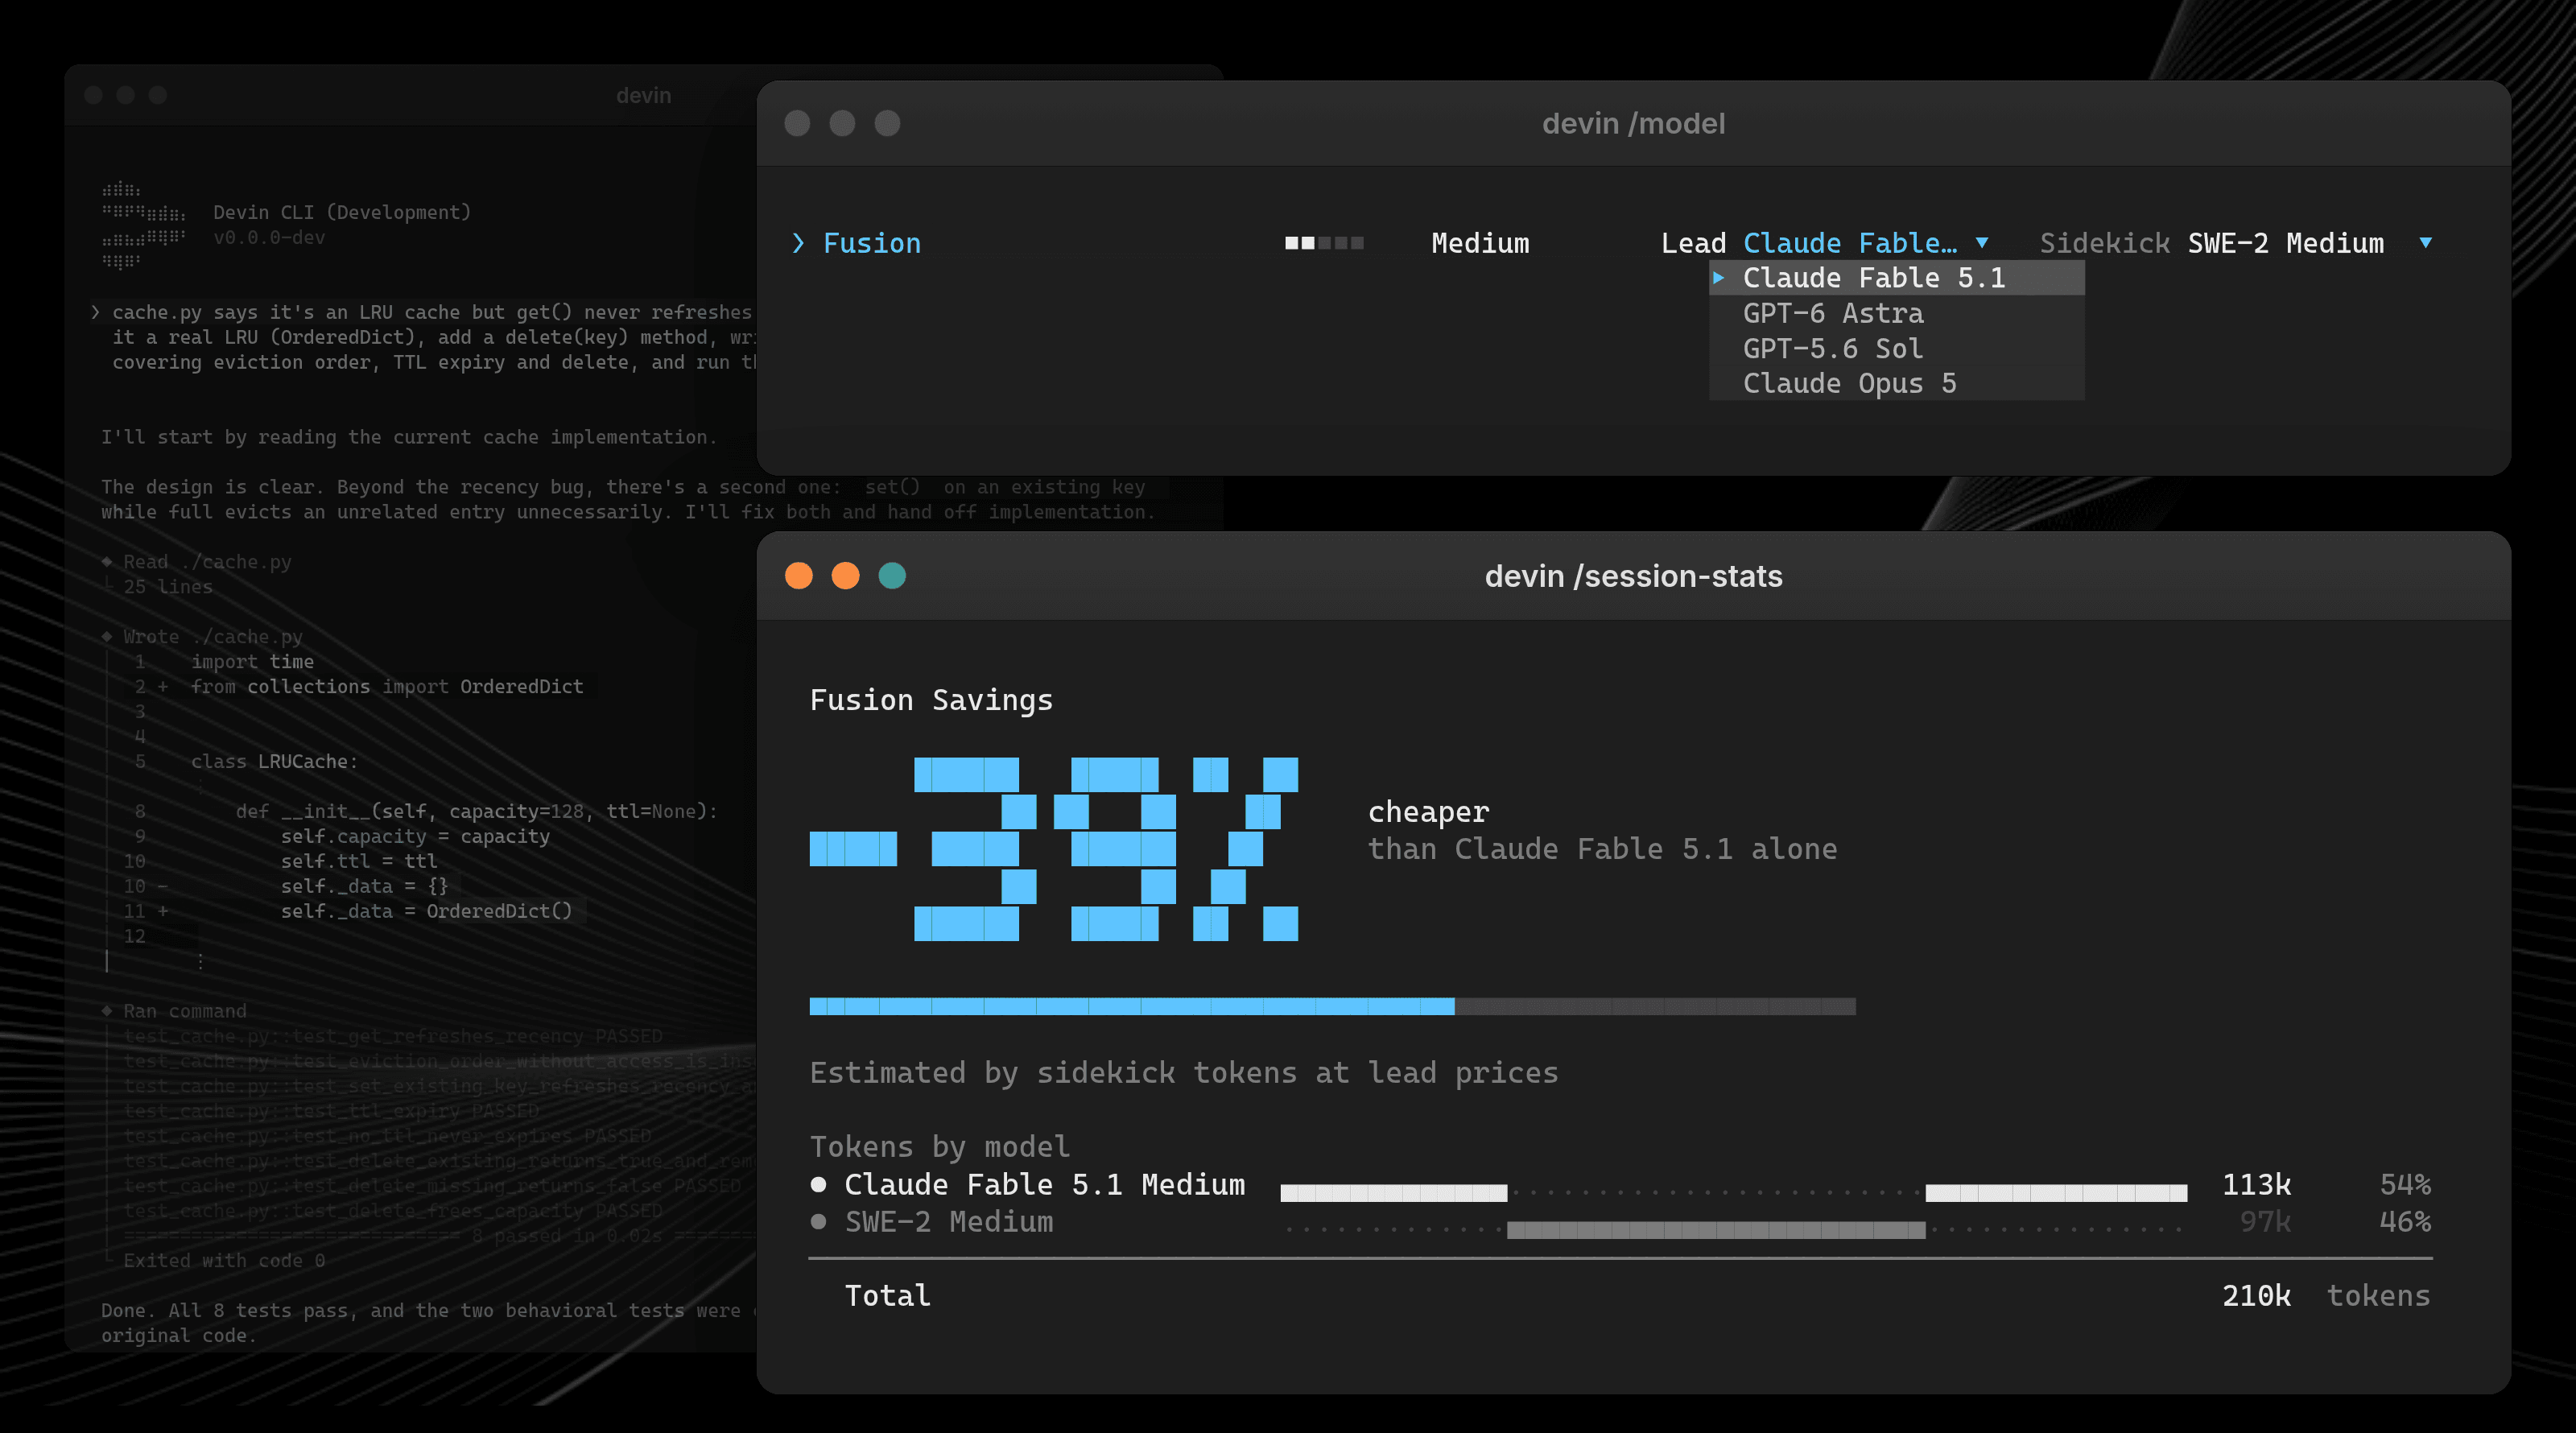Click the 'test_ttl_expiry PASSED' test line
Image resolution: width=2576 pixels, height=1433 pixels.
[331, 1111]
